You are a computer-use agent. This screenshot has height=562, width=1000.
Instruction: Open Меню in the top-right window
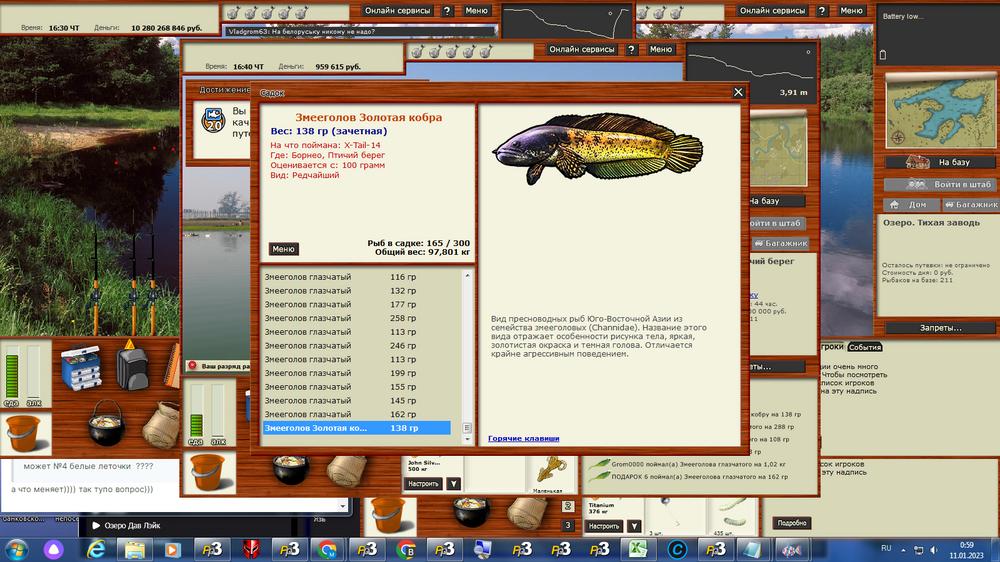tap(851, 11)
